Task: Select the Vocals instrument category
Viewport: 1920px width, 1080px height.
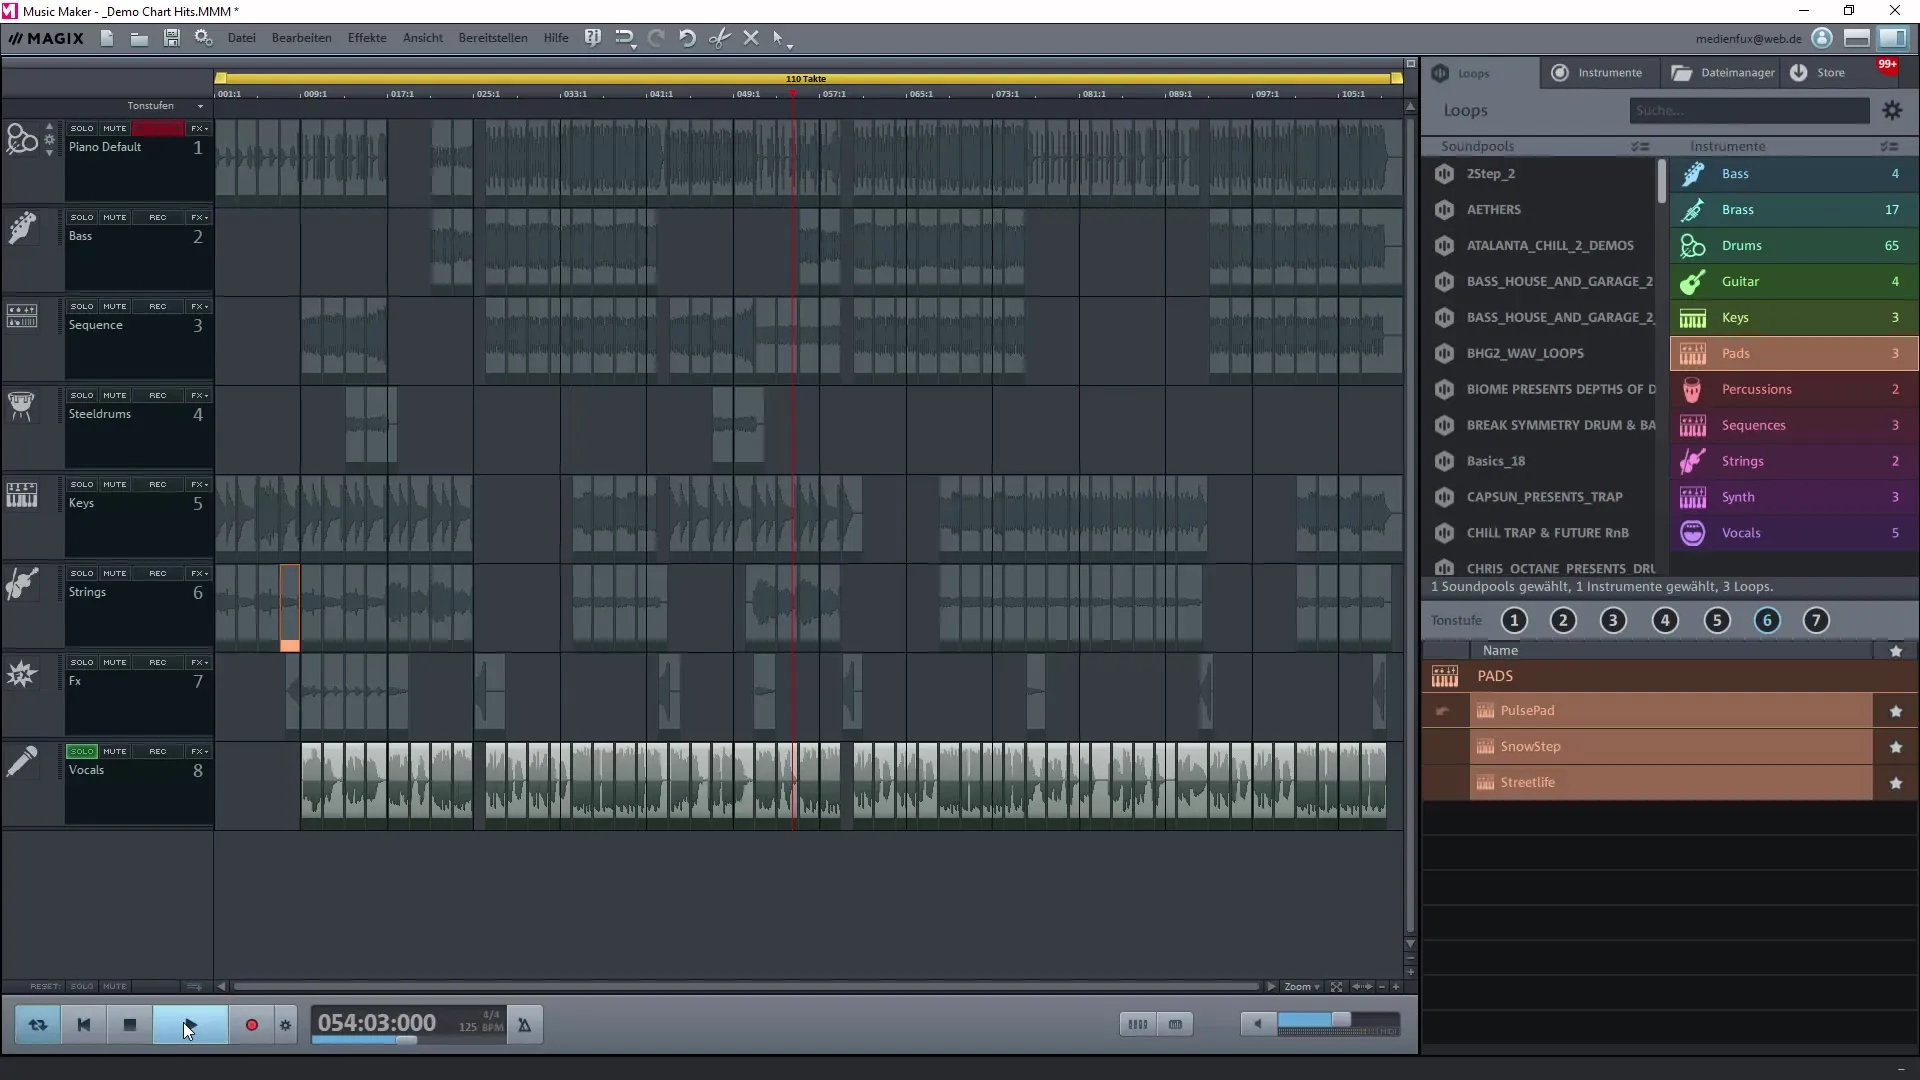Action: (1793, 534)
